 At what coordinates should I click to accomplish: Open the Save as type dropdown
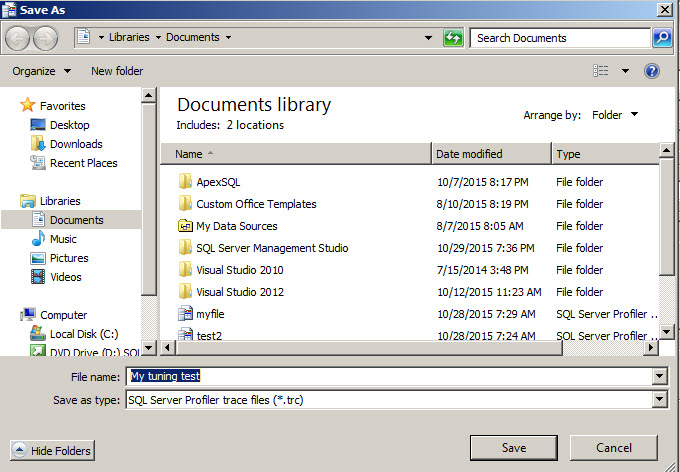click(x=658, y=400)
